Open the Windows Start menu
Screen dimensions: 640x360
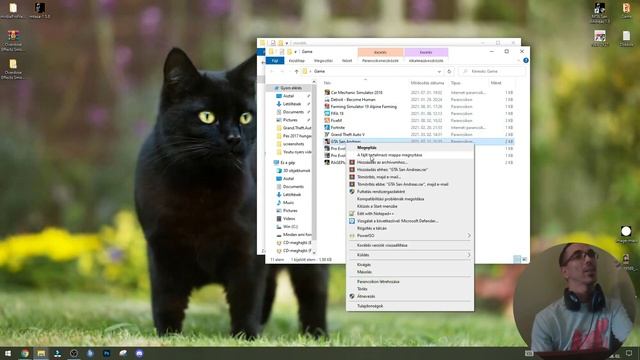8,353
